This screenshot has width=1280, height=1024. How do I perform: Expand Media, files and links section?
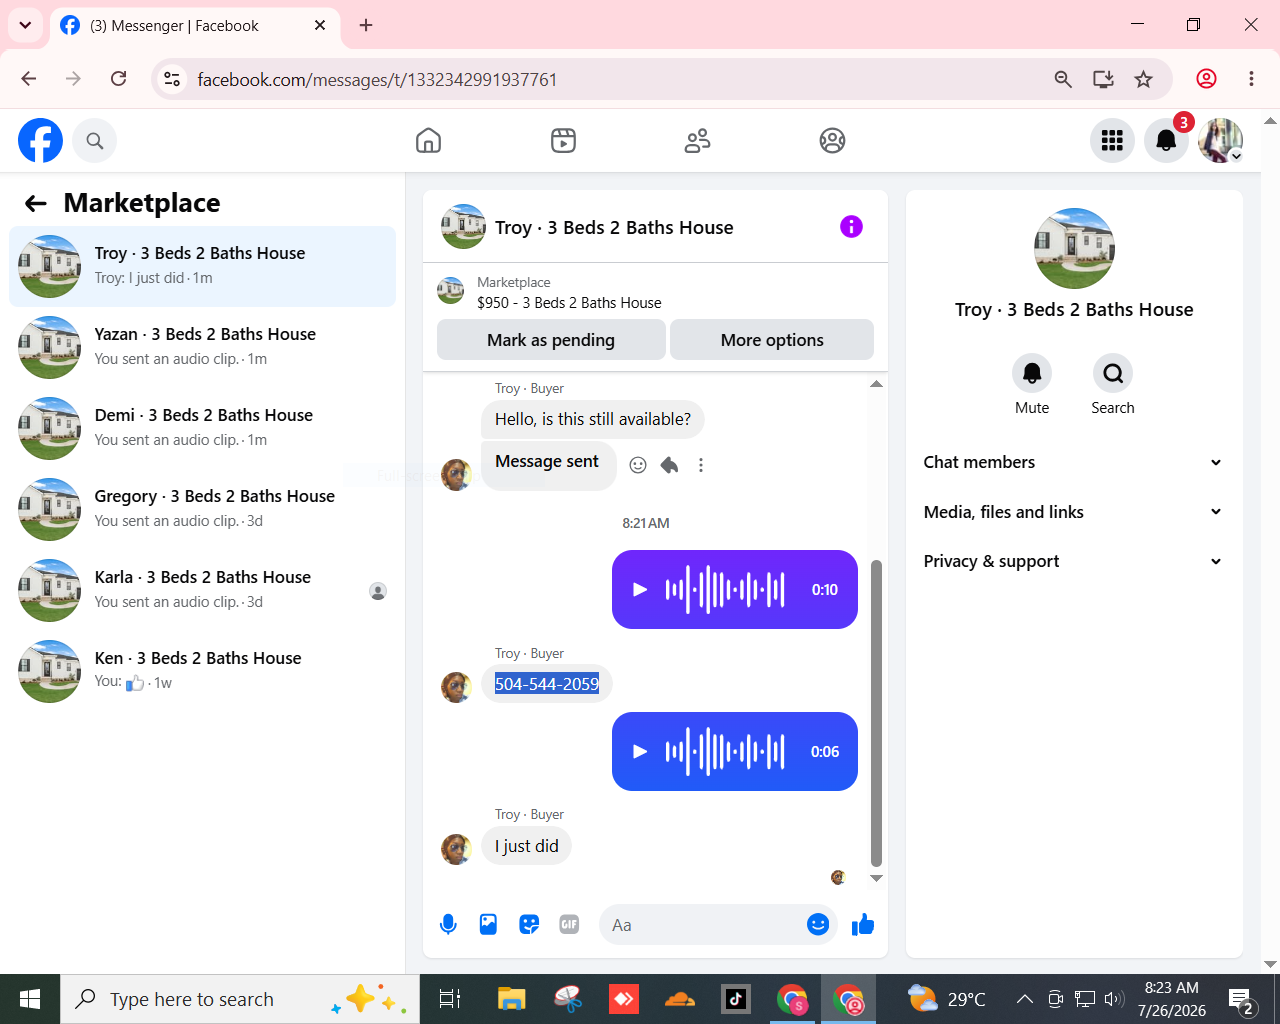(x=1073, y=512)
